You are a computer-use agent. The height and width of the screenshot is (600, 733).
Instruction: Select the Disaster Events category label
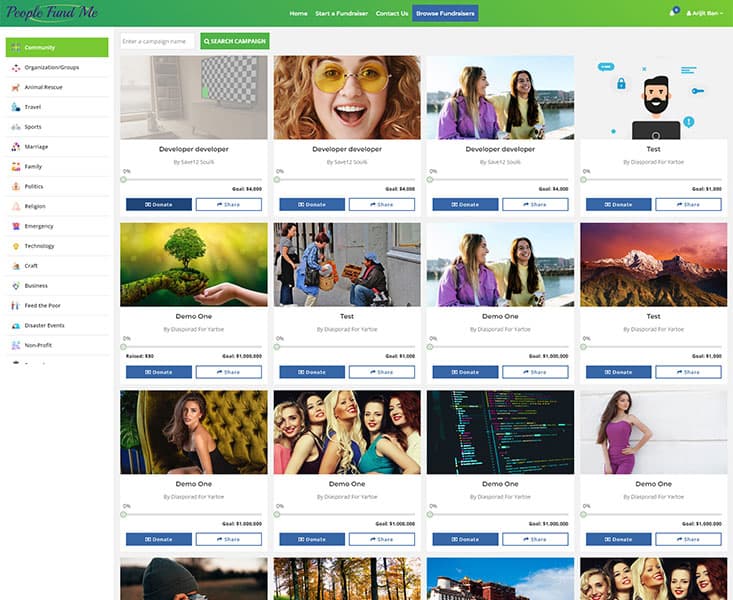point(44,325)
